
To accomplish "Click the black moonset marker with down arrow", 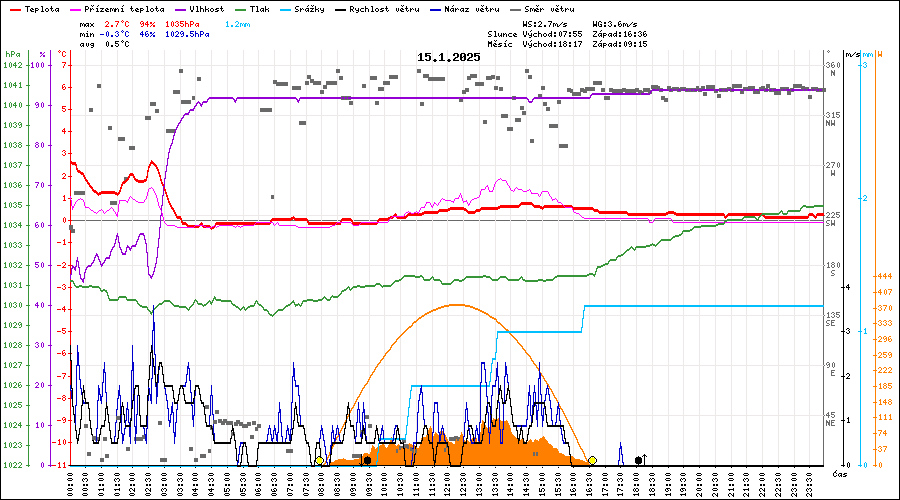I will 367,460.
